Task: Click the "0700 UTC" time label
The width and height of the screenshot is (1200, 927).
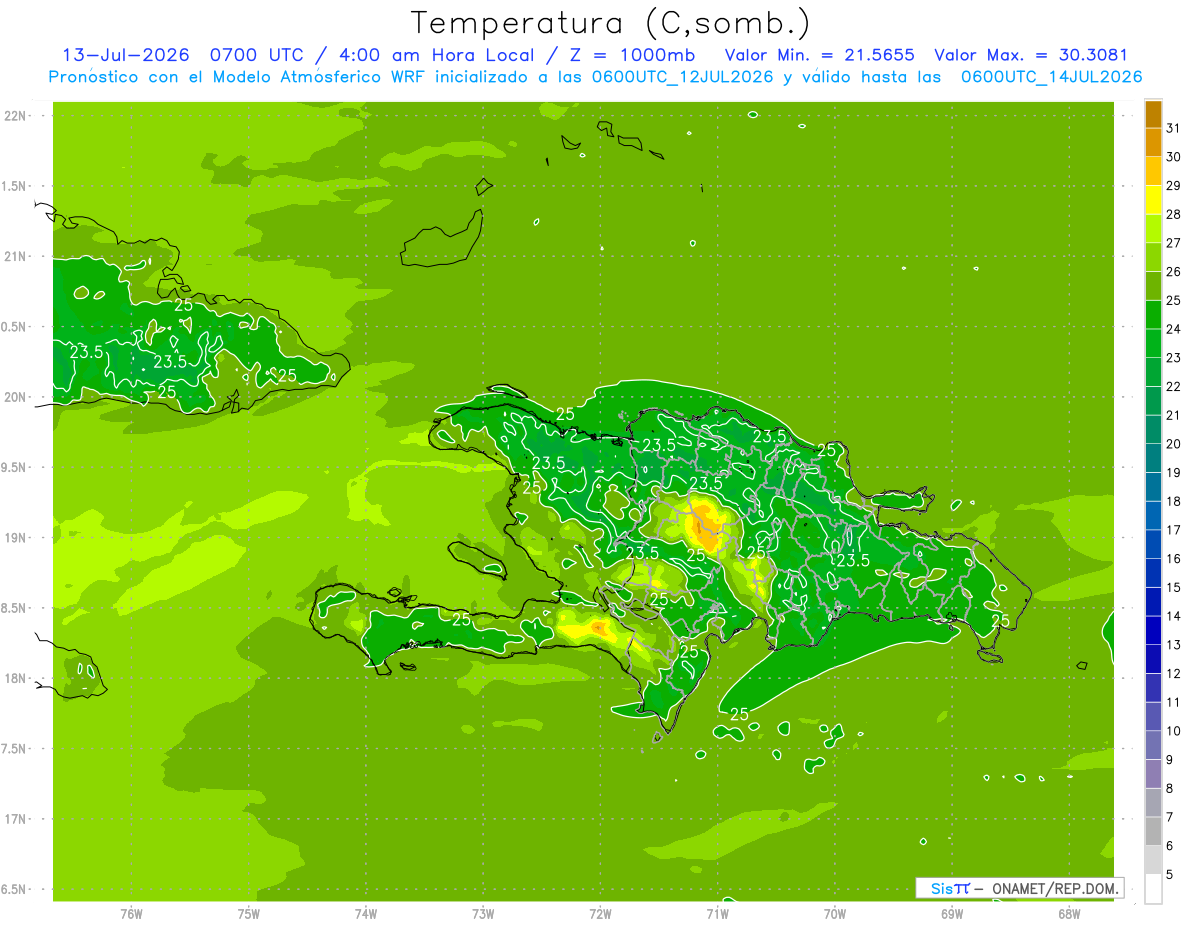Action: click(259, 55)
